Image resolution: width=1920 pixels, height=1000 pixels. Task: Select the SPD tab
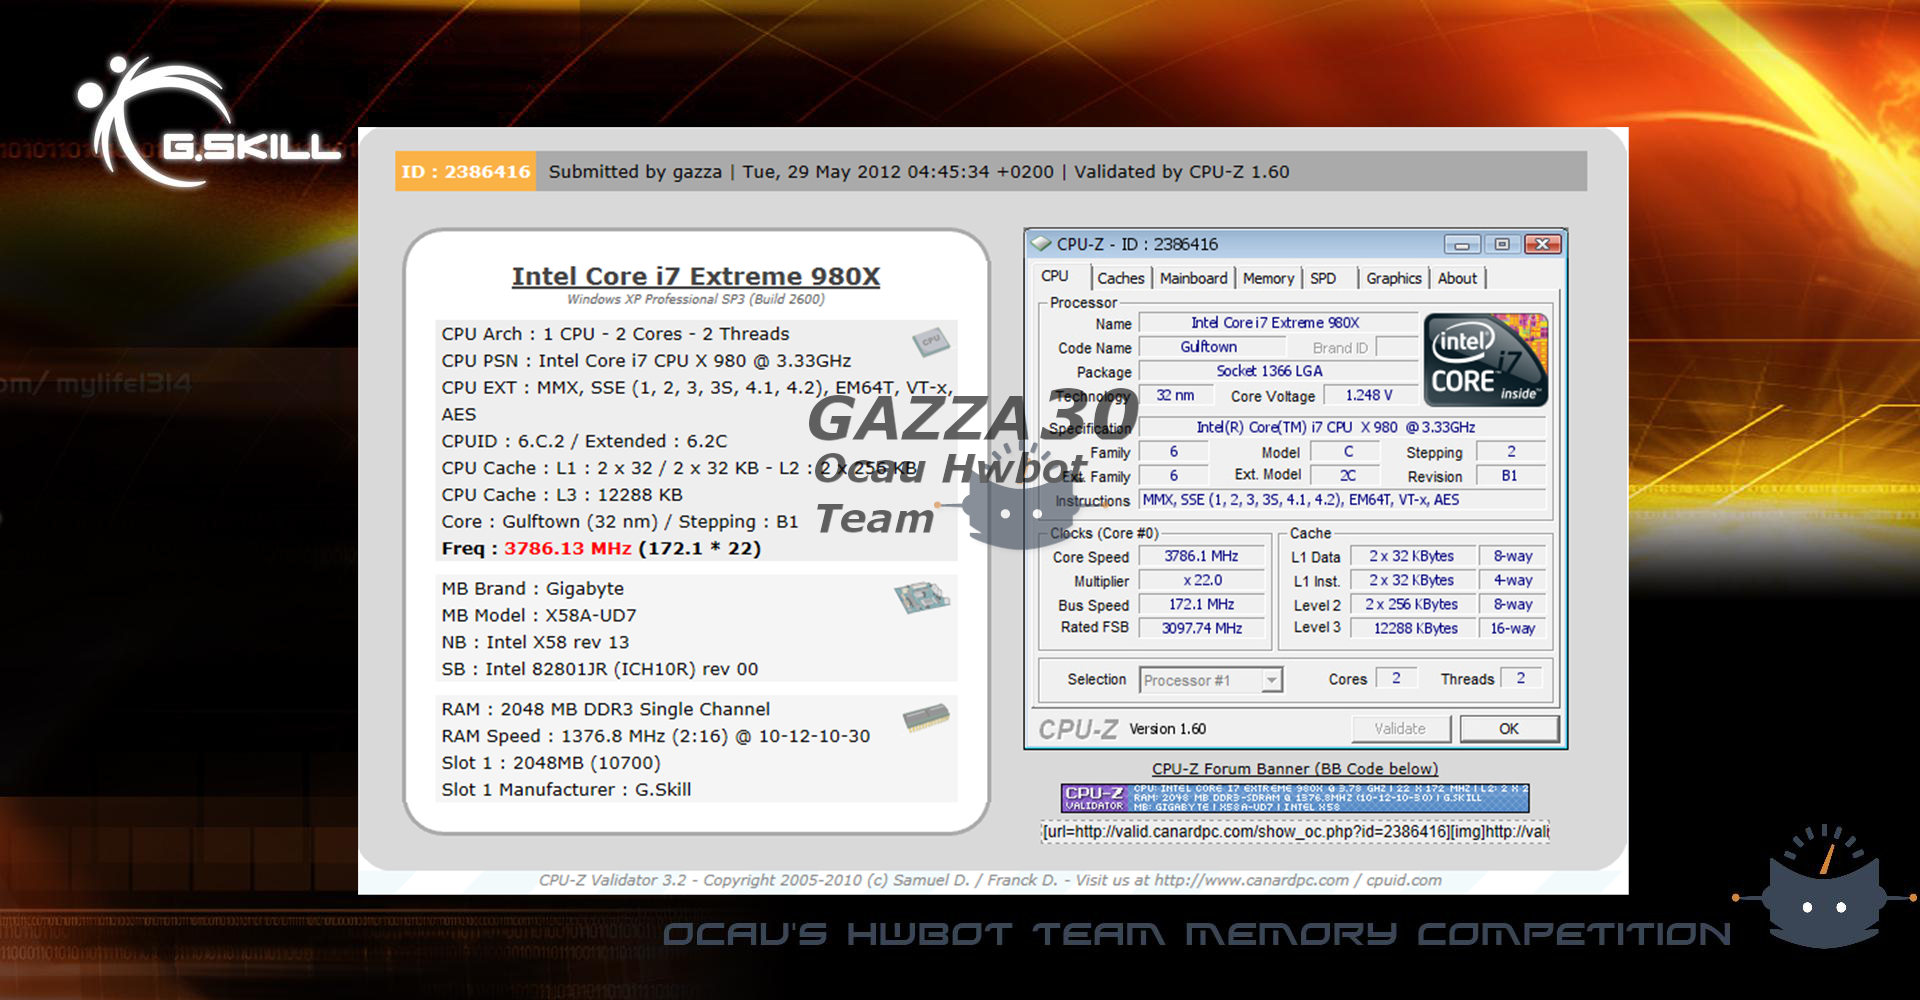(x=1323, y=278)
